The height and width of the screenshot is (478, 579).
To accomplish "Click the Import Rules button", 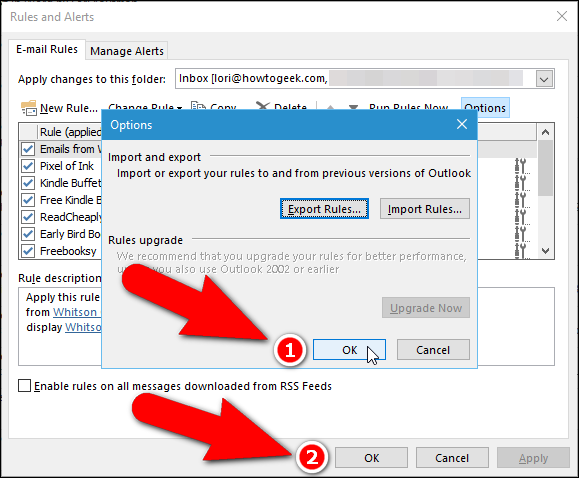I will coord(425,209).
